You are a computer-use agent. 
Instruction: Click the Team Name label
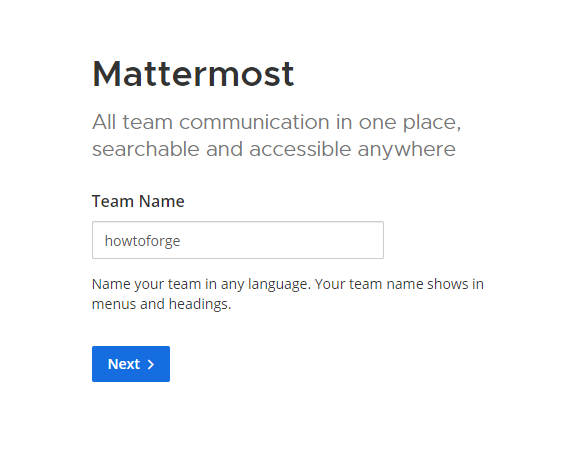138,201
